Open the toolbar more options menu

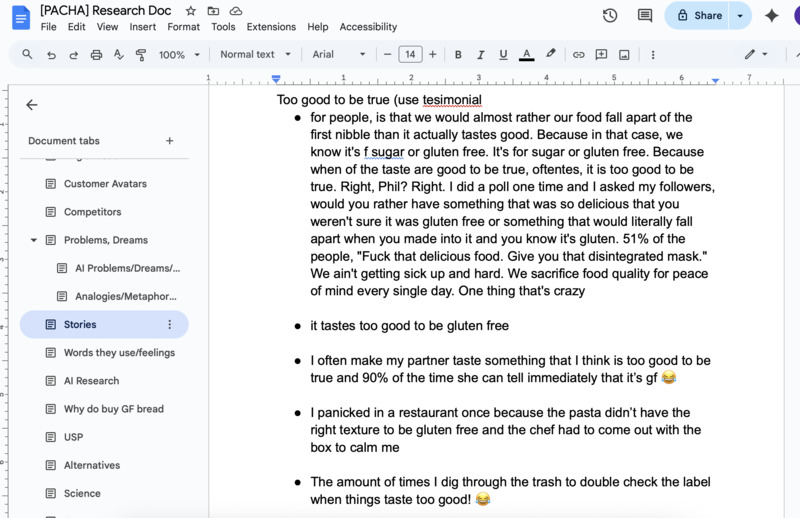pyautogui.click(x=653, y=55)
